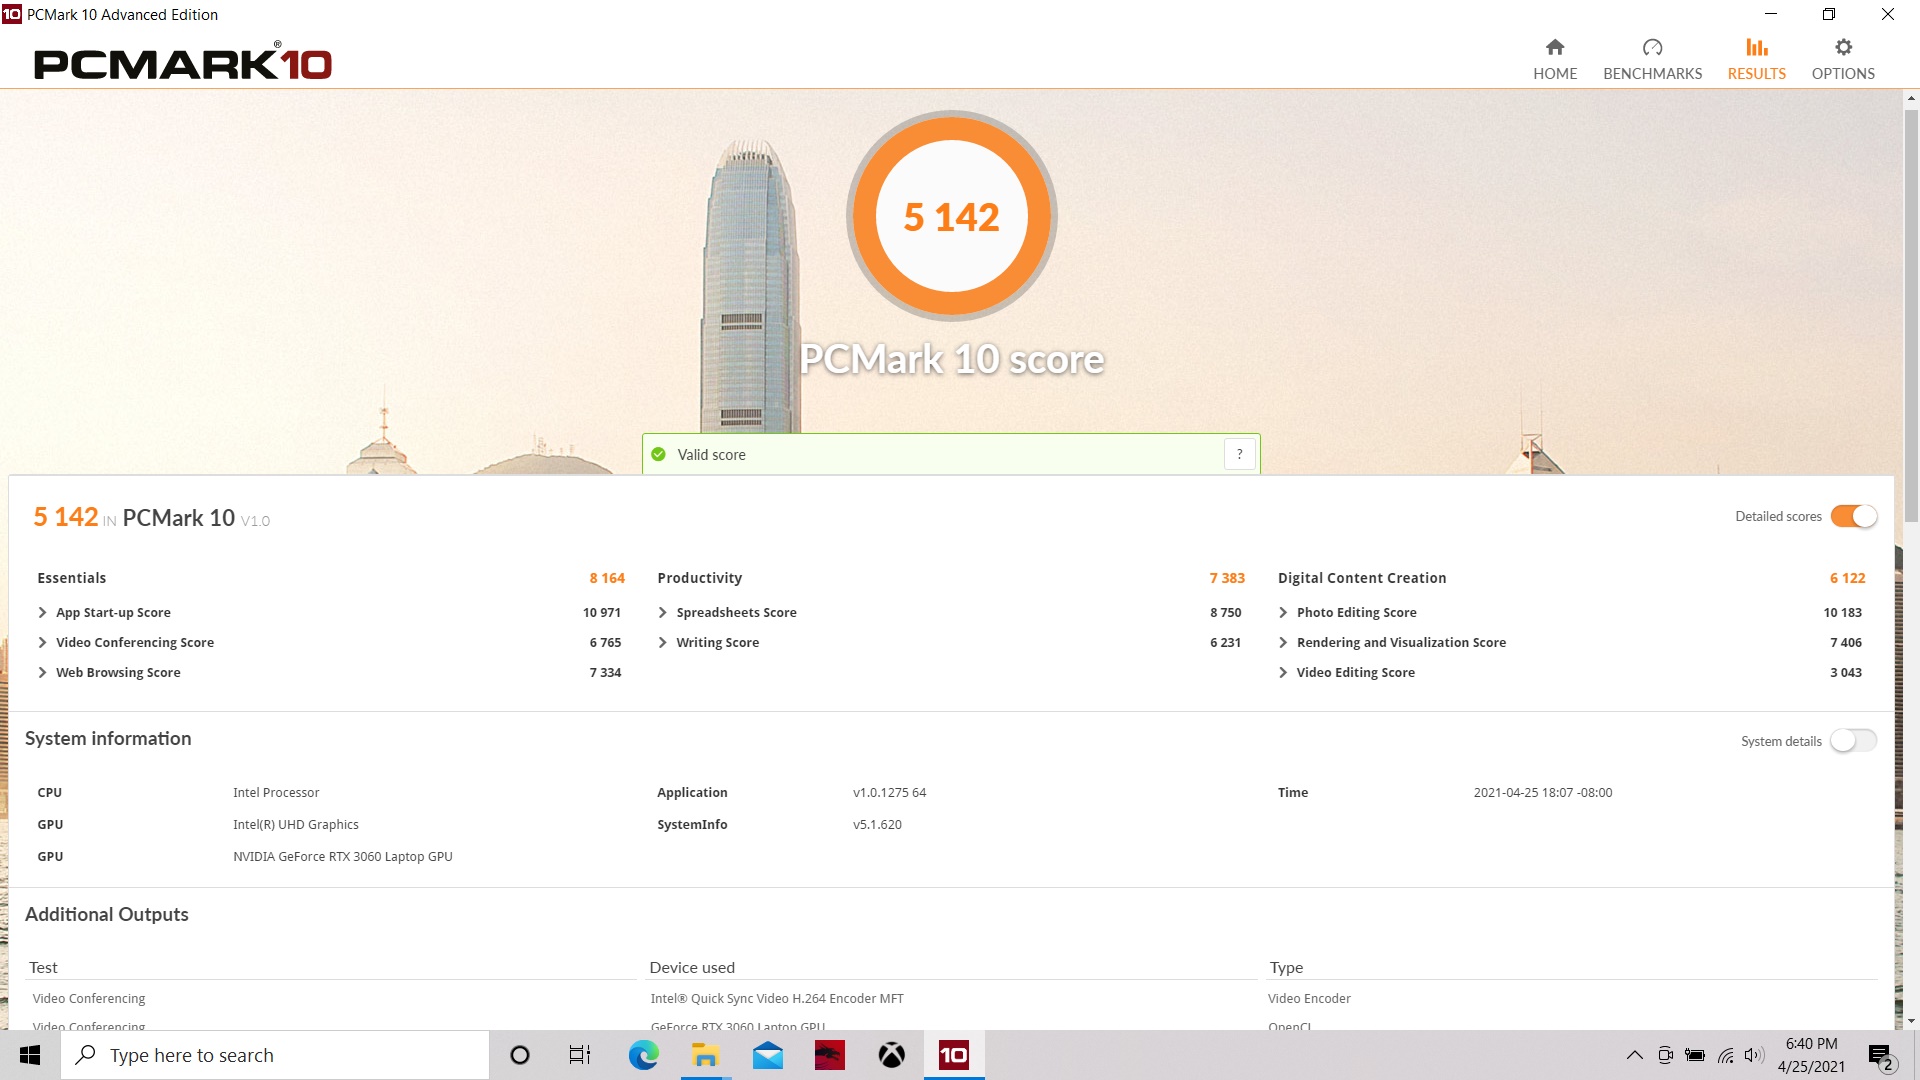Click the battery tray icon
The width and height of the screenshot is (1920, 1080).
click(1695, 1055)
